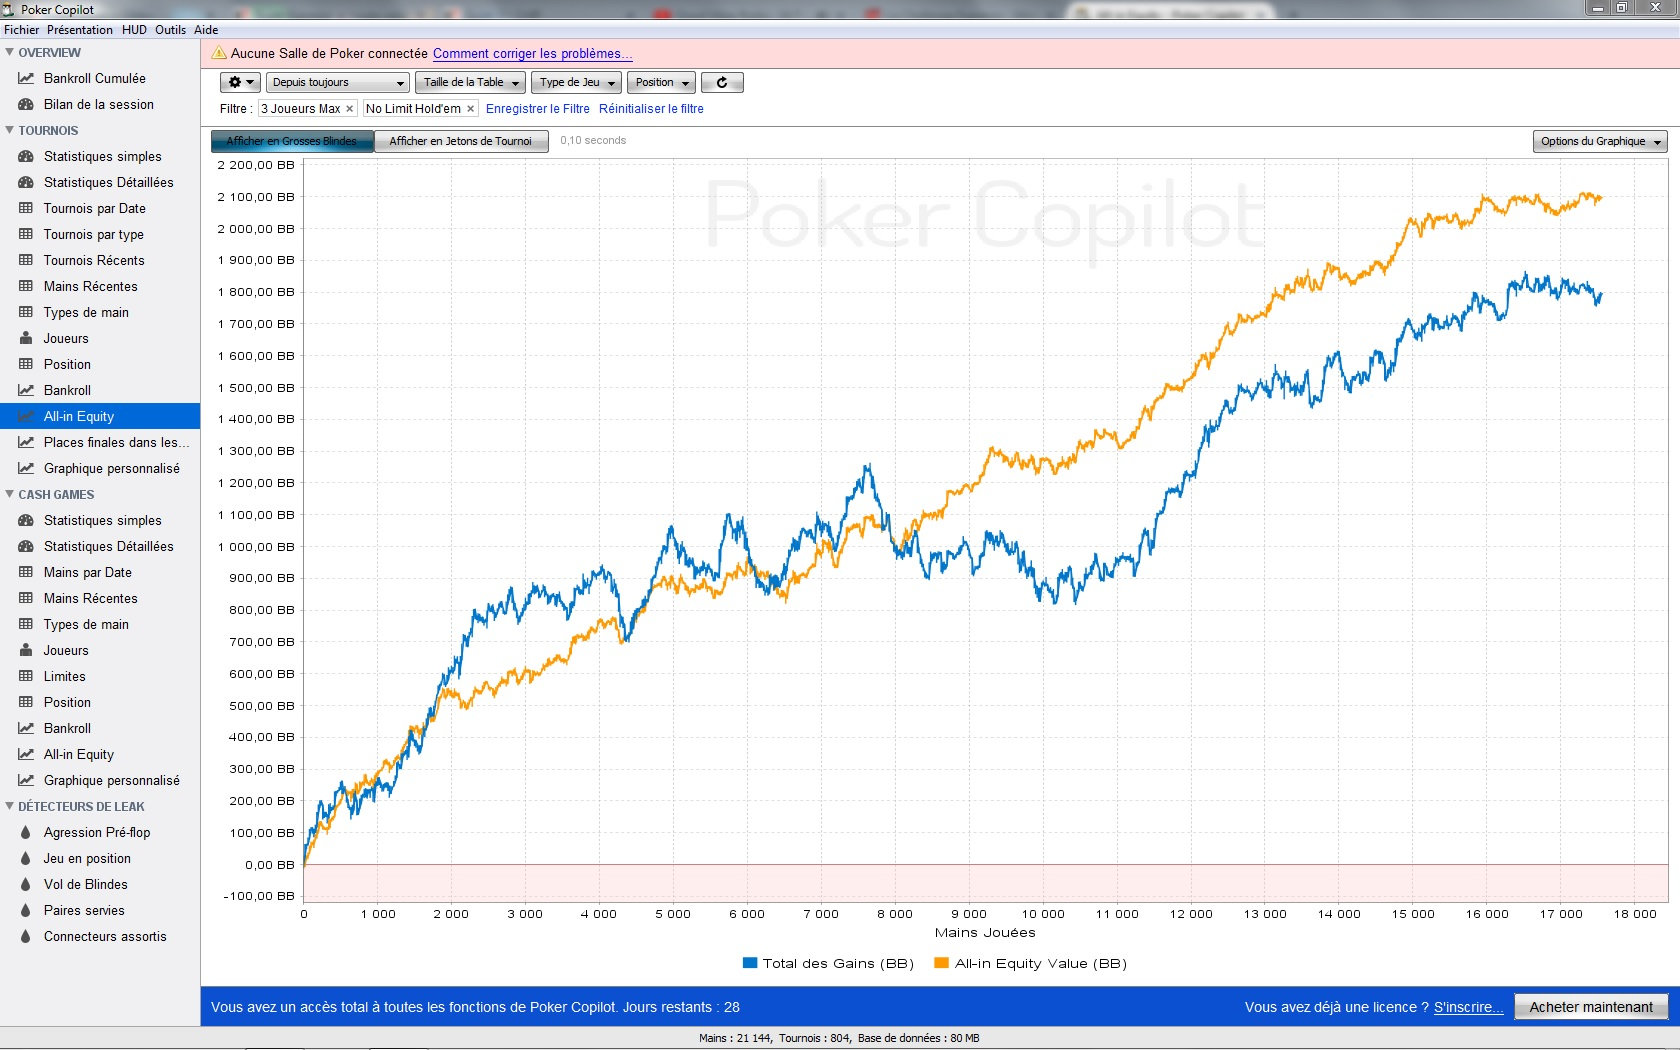Click the table icon beside Tournois par type
Screen dimensions: 1680x1050
point(26,234)
